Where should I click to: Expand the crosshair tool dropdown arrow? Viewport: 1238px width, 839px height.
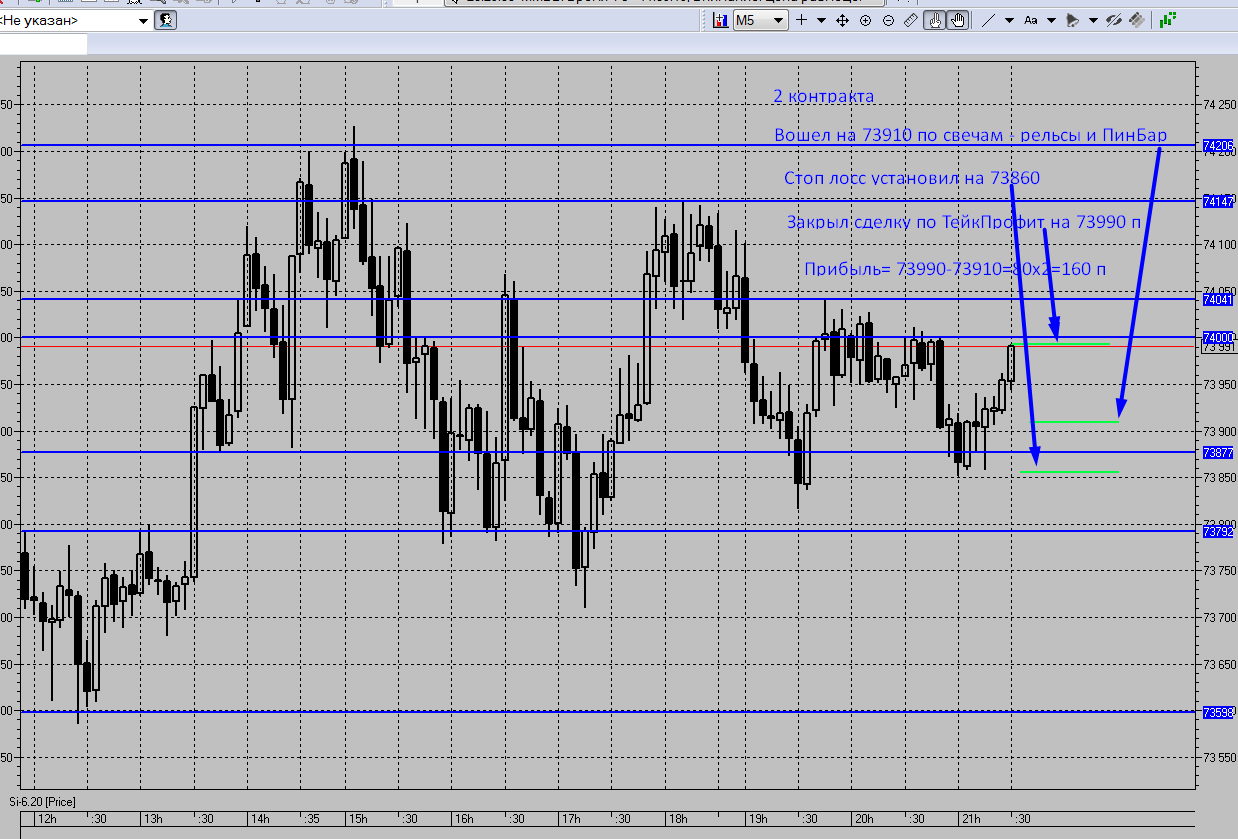tap(822, 20)
